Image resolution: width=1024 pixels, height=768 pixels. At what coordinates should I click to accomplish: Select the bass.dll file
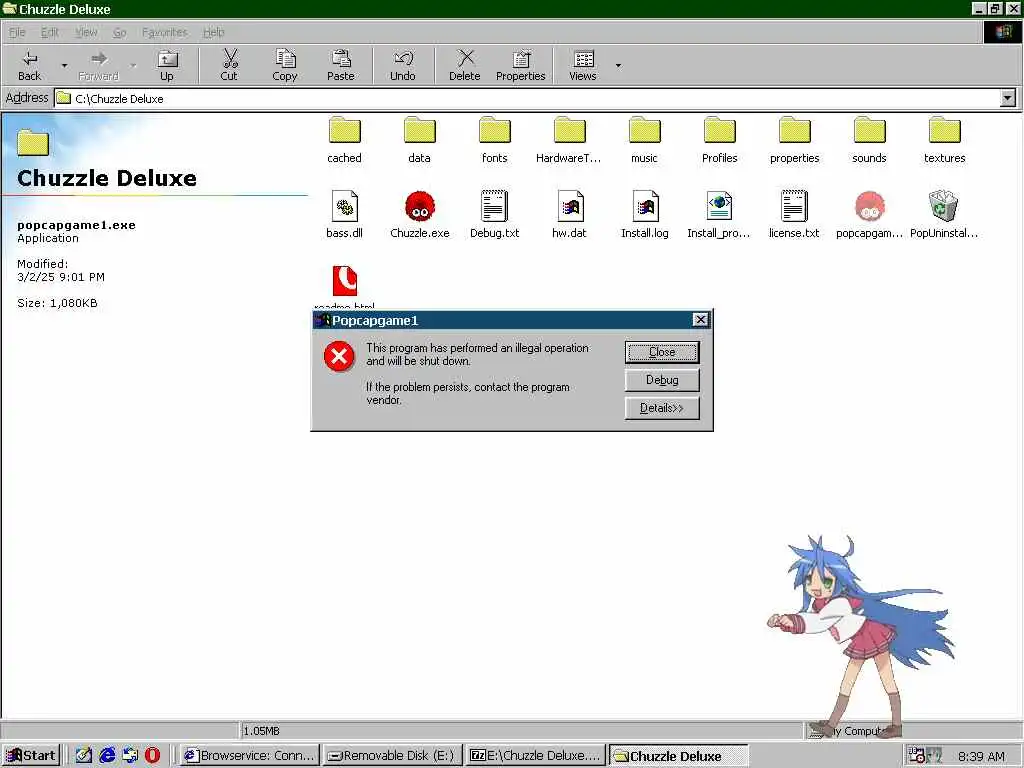[344, 214]
